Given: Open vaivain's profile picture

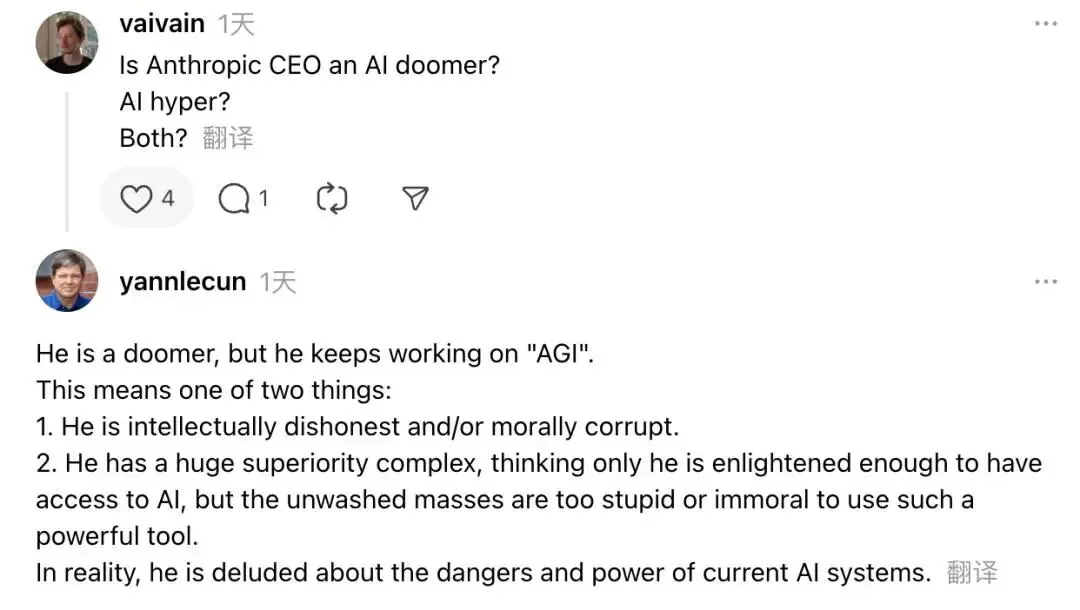Looking at the screenshot, I should click(67, 43).
